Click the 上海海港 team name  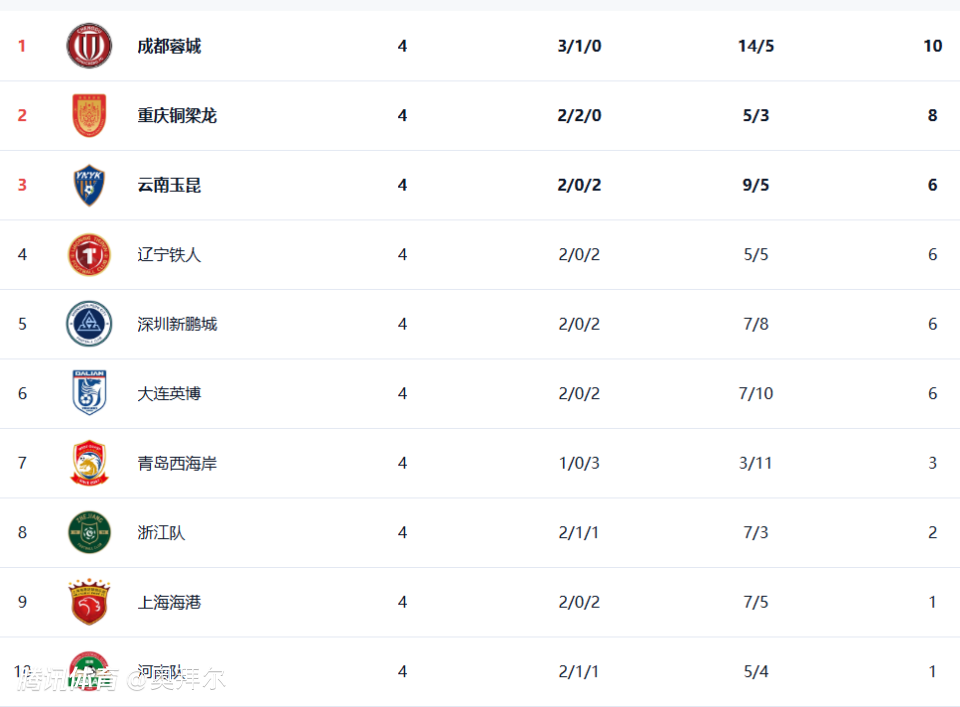(x=169, y=602)
